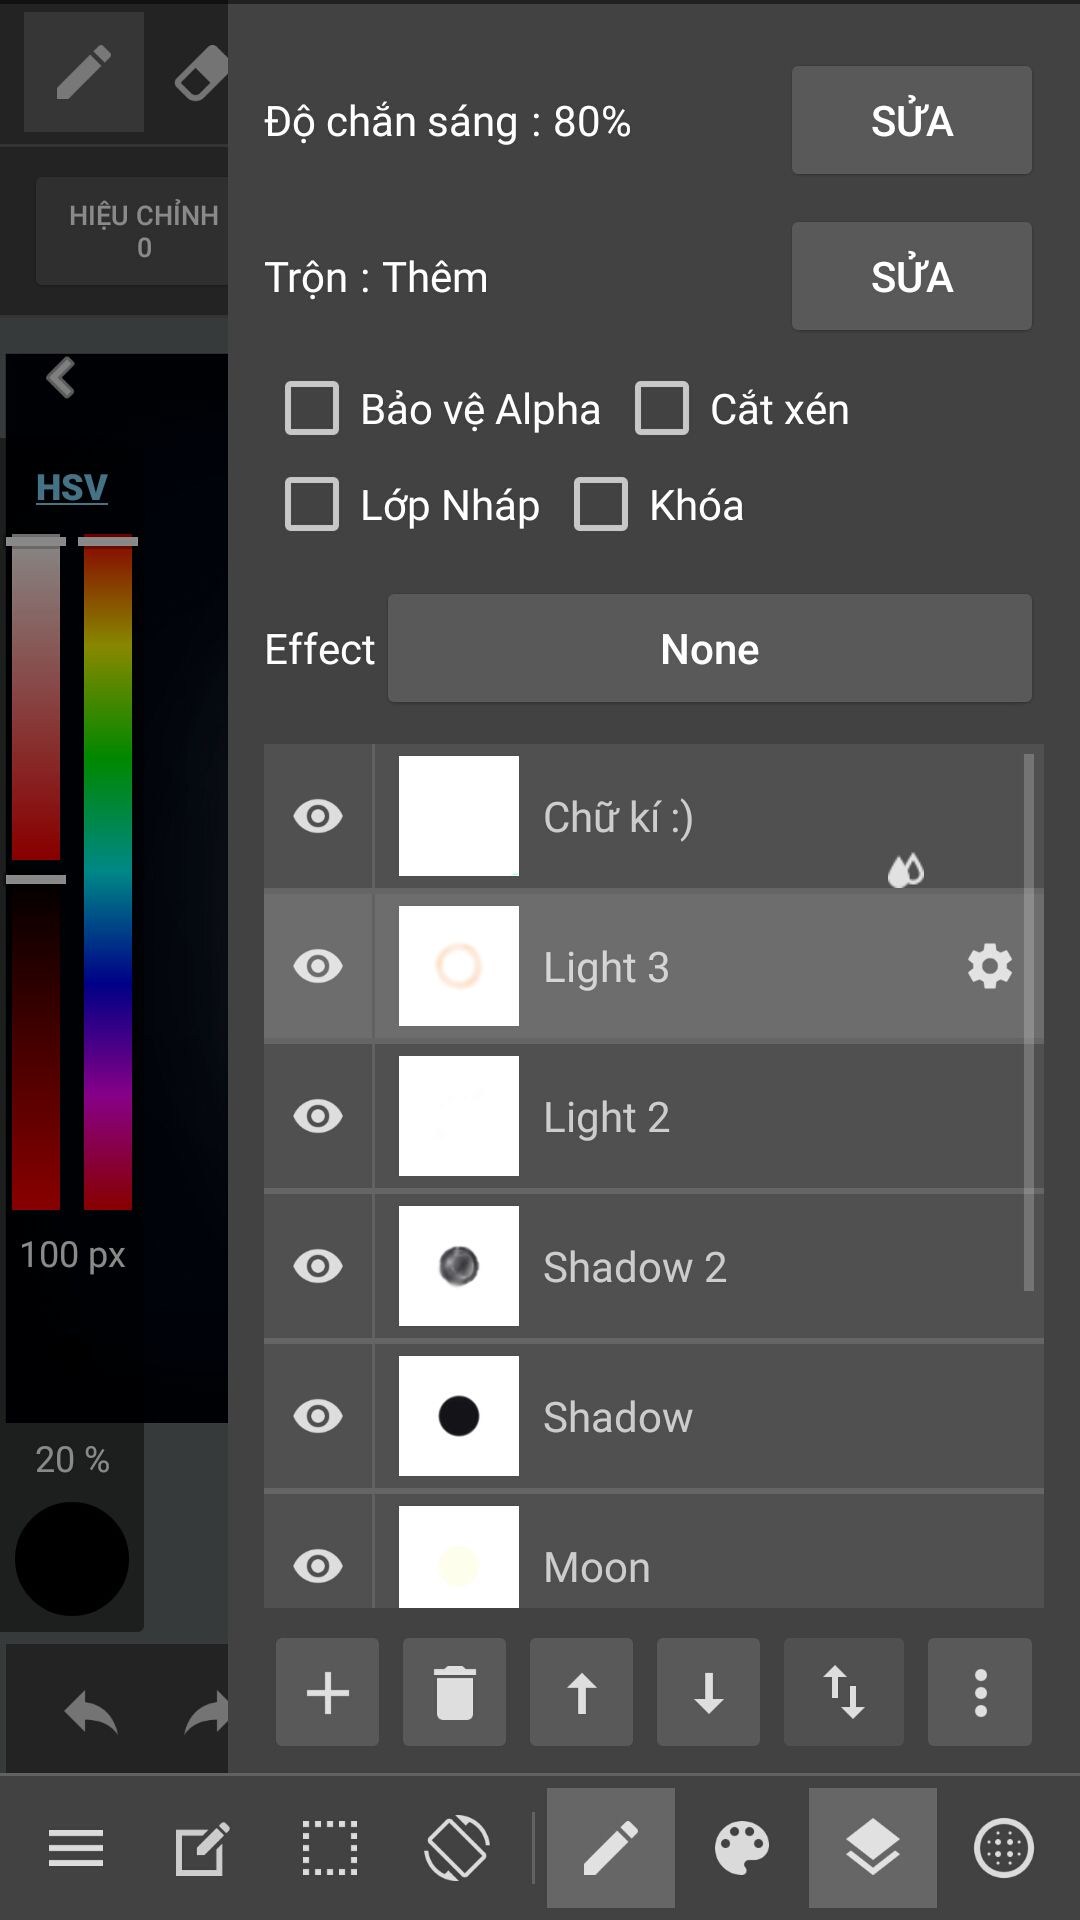Open the color palette panel
The height and width of the screenshot is (1920, 1080).
pos(742,1847)
